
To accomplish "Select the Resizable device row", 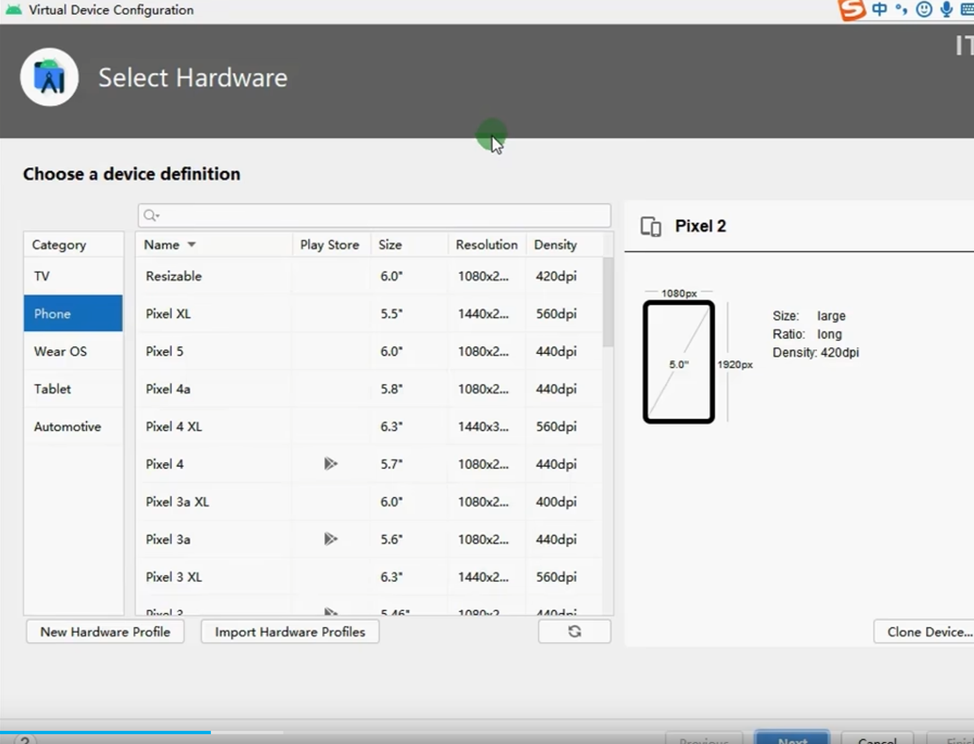I will (x=369, y=276).
